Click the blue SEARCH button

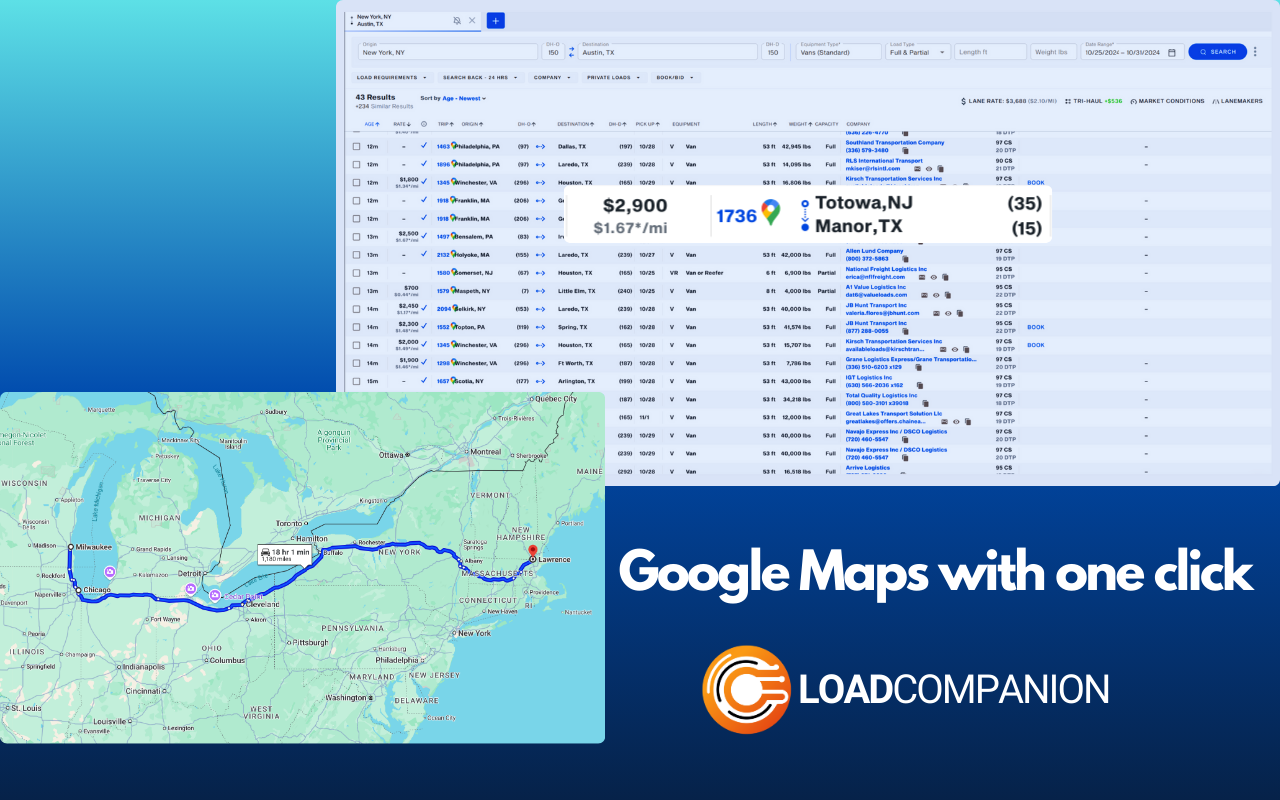(1217, 52)
